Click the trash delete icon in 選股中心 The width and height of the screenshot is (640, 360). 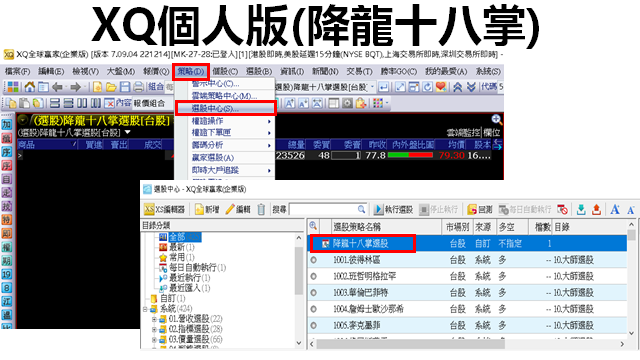point(261,209)
